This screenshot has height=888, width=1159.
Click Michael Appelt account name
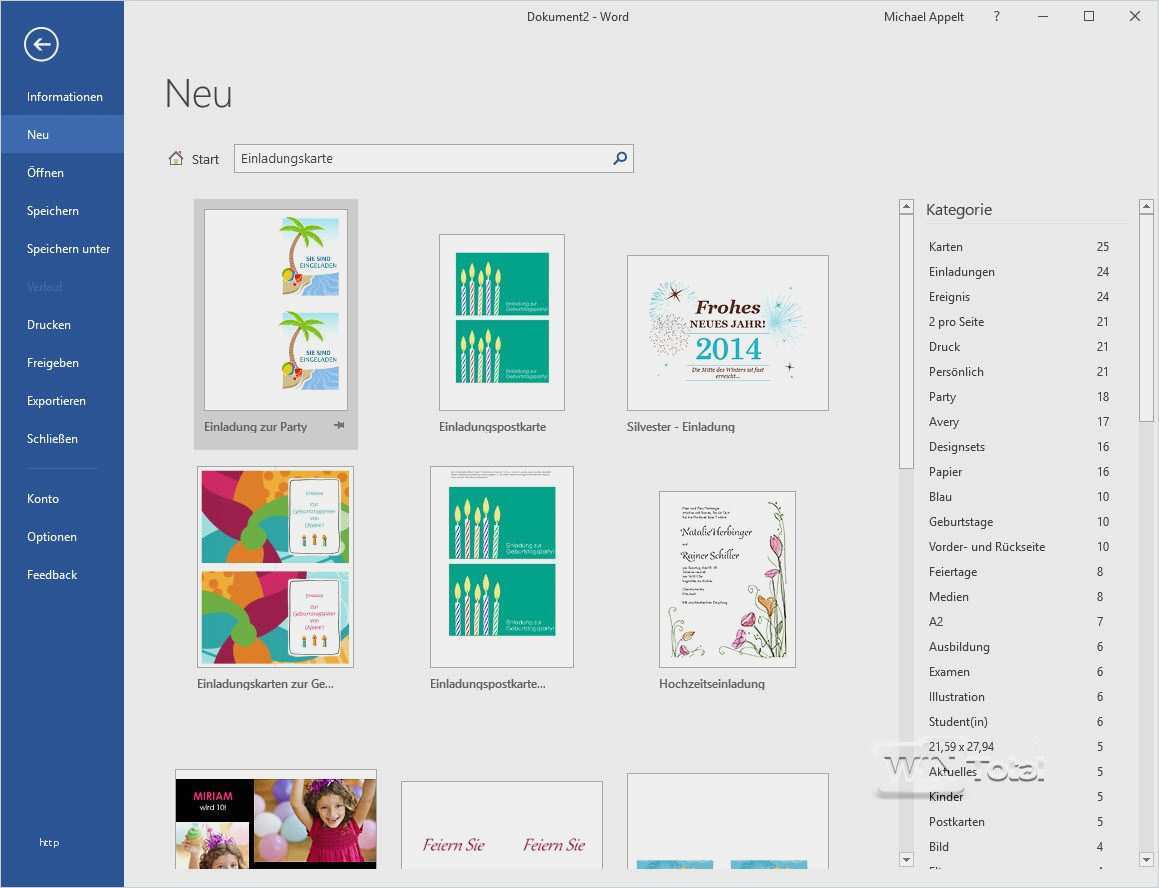pos(923,17)
